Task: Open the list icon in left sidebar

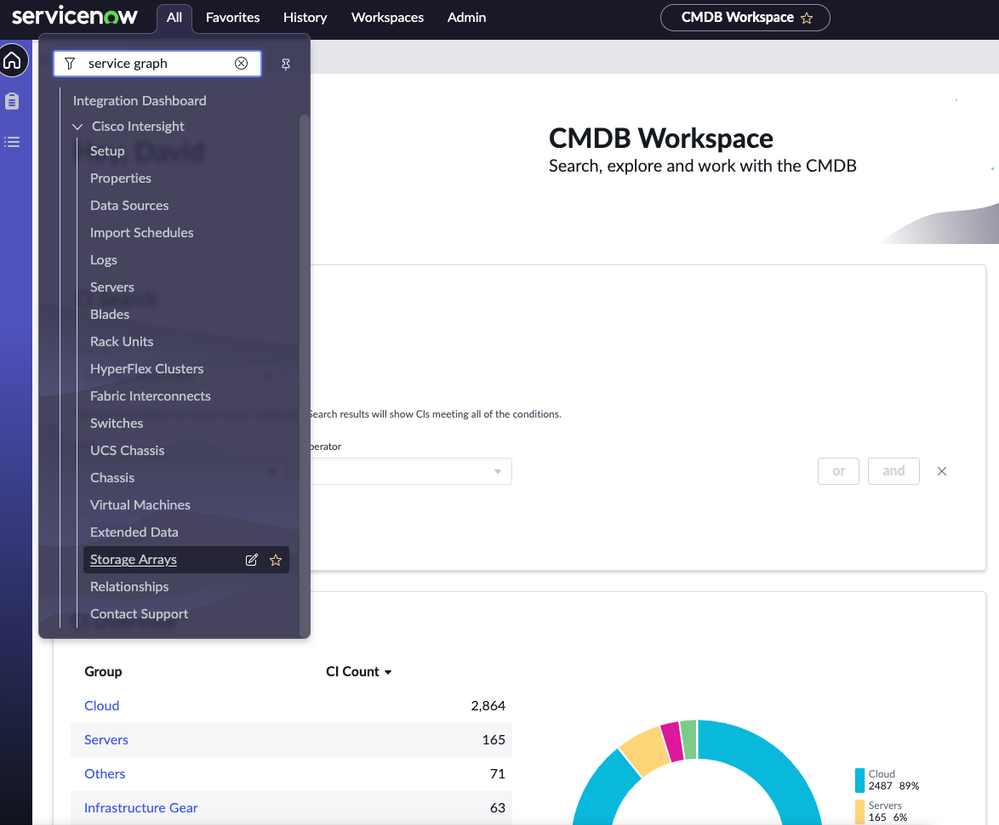Action: click(x=12, y=141)
